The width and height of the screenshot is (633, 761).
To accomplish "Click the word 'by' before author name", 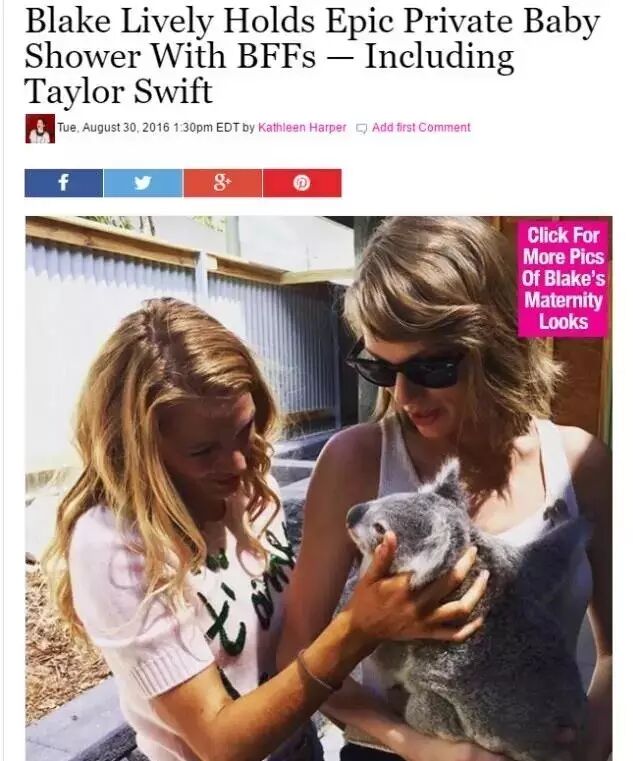I will 248,127.
